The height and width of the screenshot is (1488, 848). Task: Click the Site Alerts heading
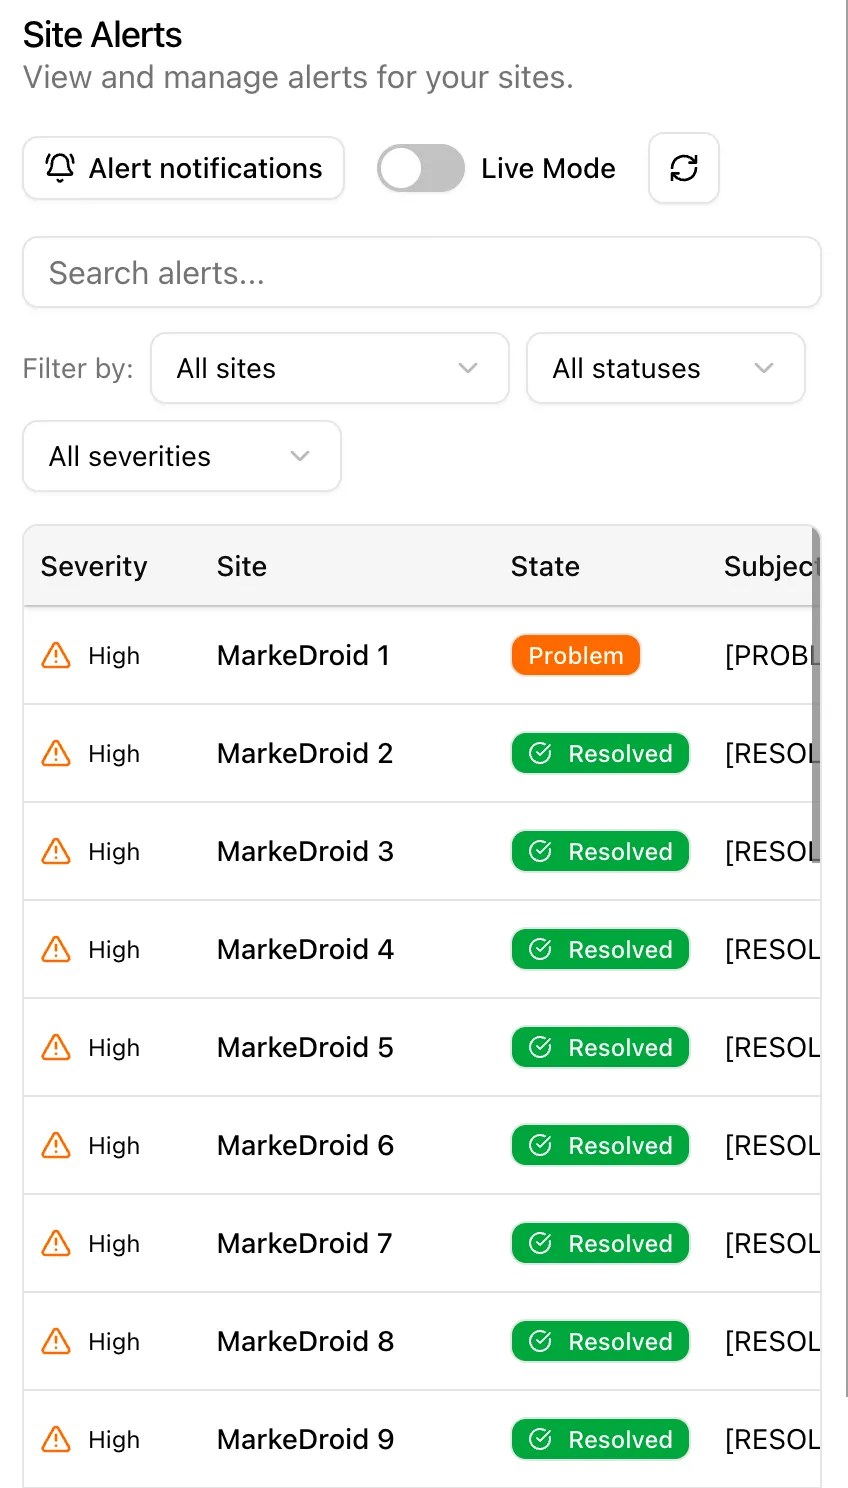coord(102,35)
